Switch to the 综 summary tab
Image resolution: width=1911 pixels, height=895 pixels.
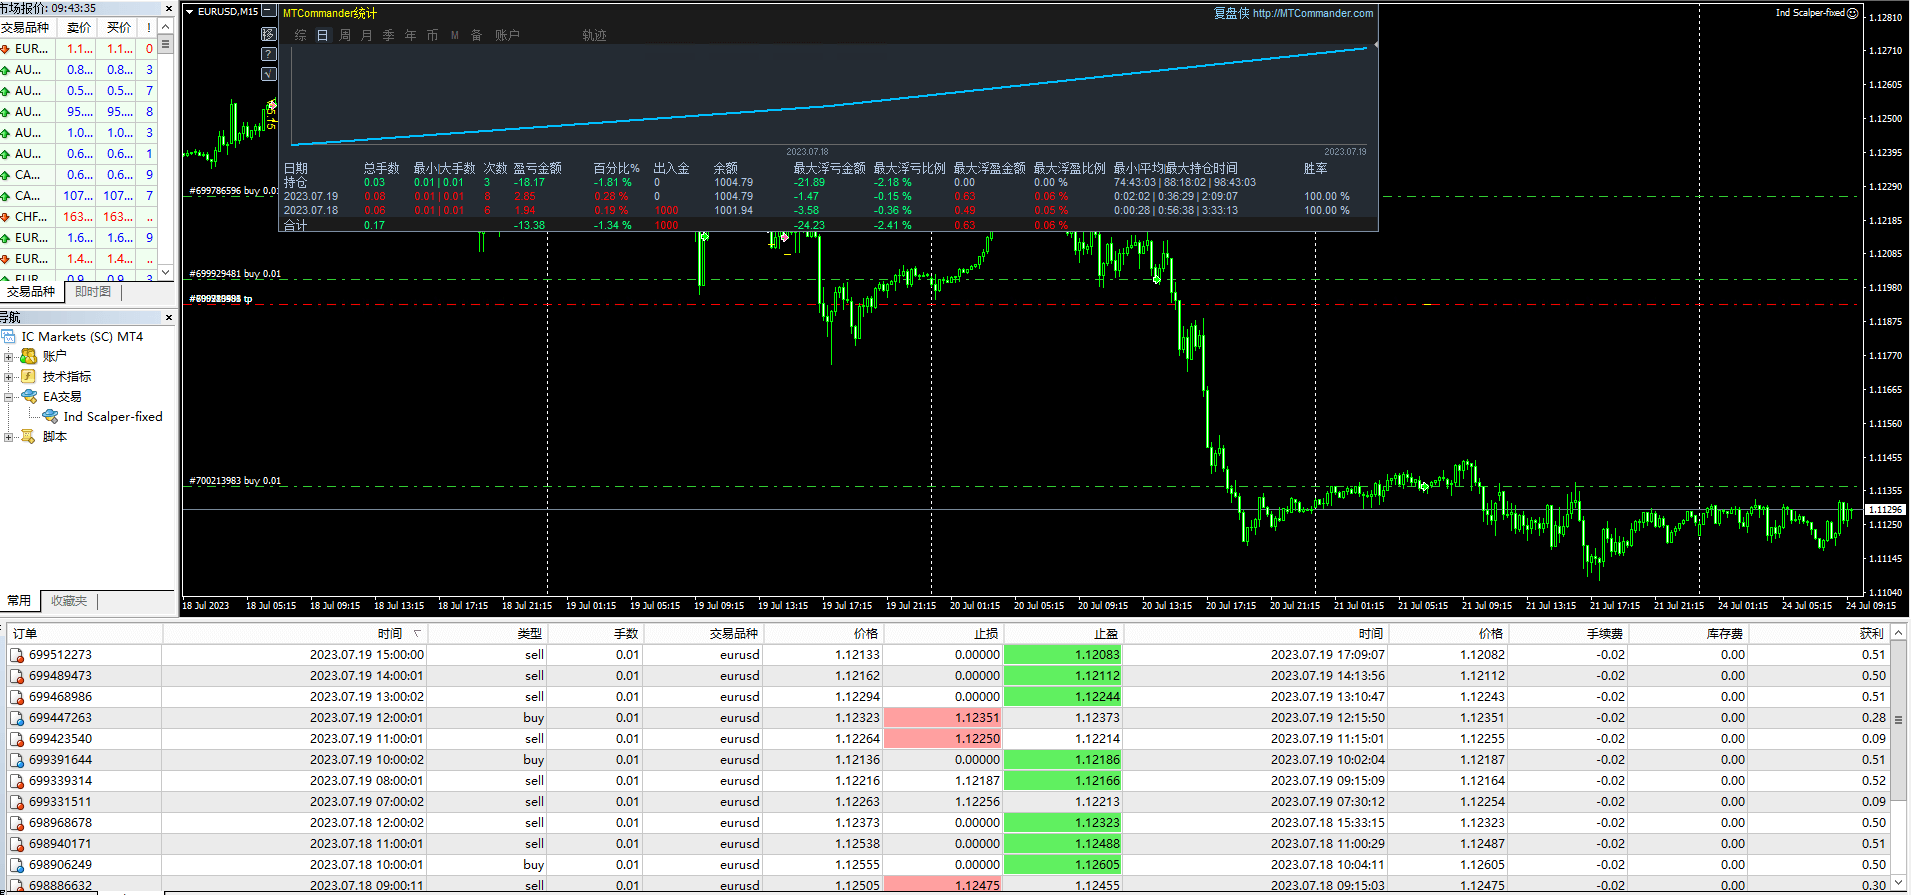[x=301, y=35]
